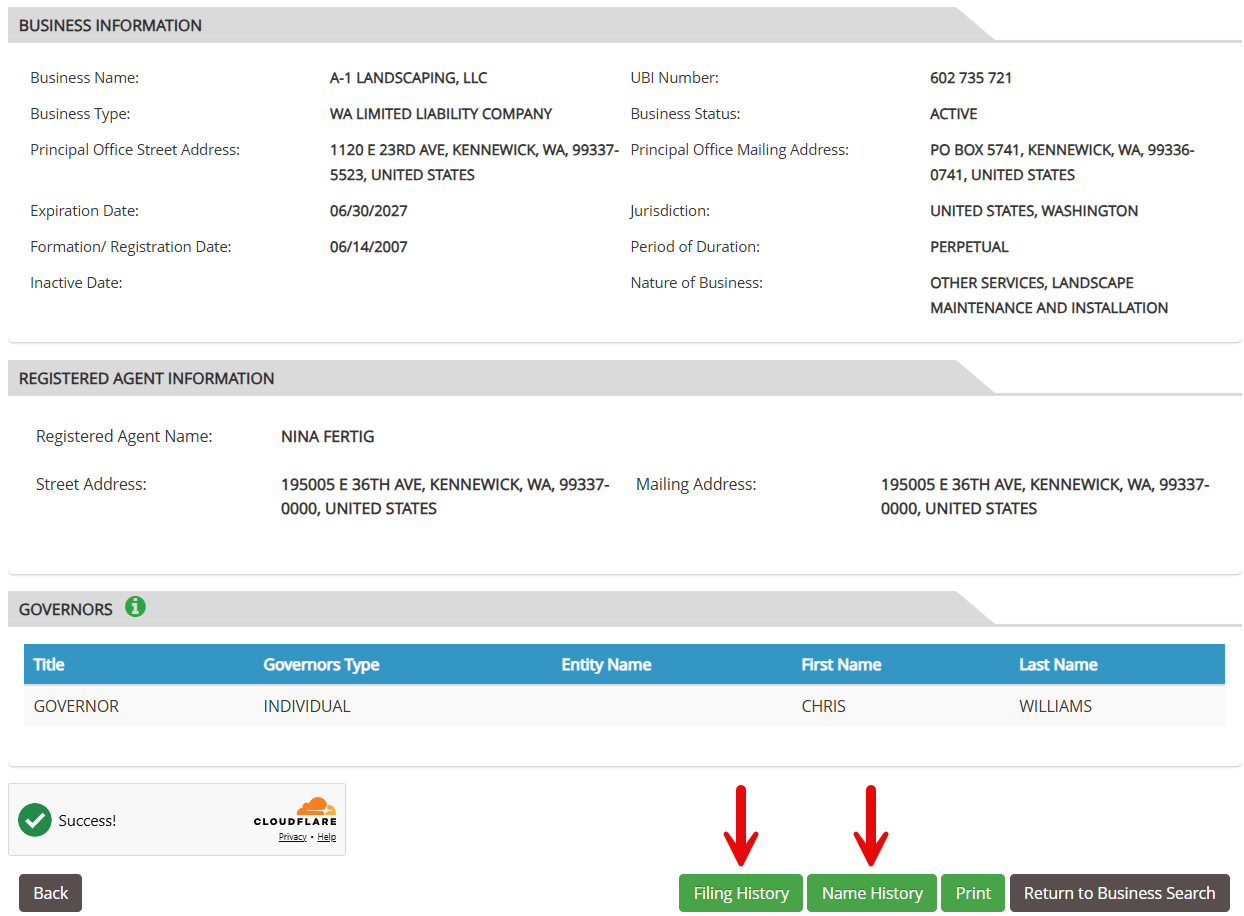Click the CHRIS first name cell
The width and height of the screenshot is (1244, 916).
point(823,706)
